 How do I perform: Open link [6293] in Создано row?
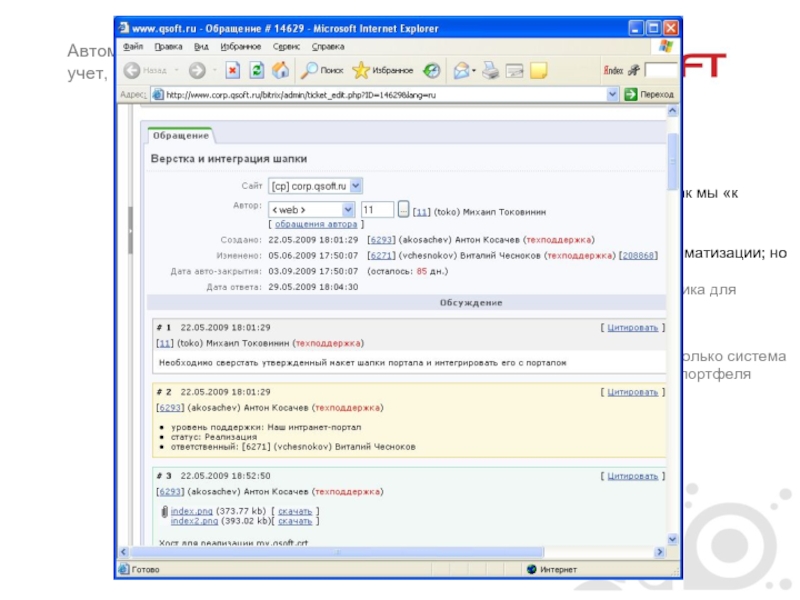tap(381, 240)
